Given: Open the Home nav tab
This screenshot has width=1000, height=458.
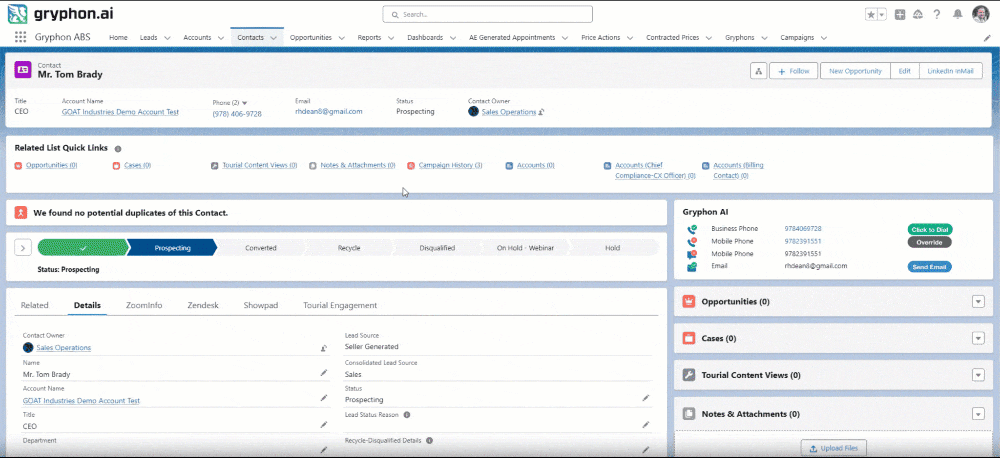Looking at the screenshot, I should (x=118, y=38).
